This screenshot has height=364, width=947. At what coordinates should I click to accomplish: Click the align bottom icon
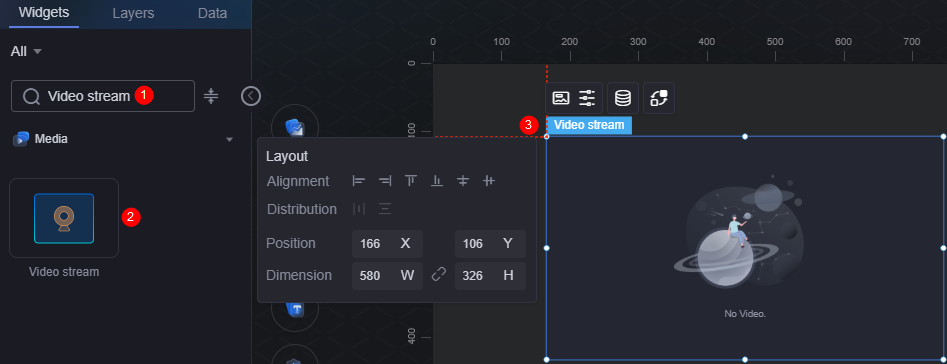point(437,180)
